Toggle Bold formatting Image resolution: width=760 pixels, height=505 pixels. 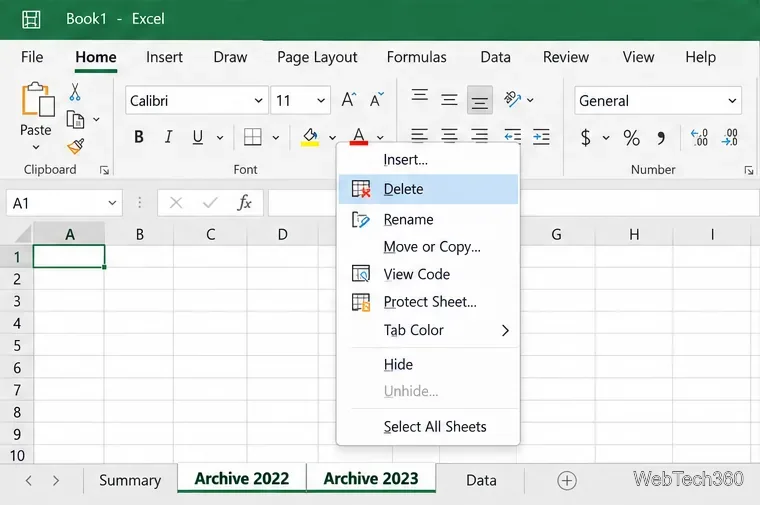(139, 137)
